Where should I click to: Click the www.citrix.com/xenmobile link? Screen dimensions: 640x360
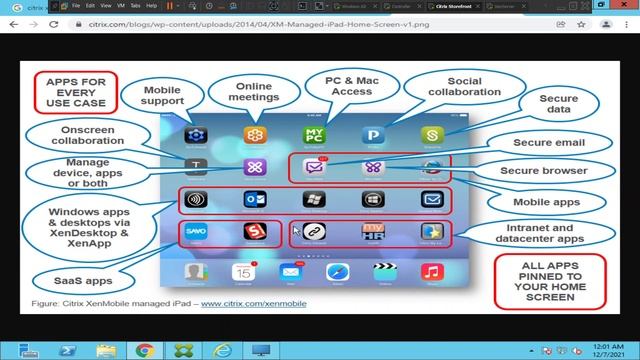(253, 304)
